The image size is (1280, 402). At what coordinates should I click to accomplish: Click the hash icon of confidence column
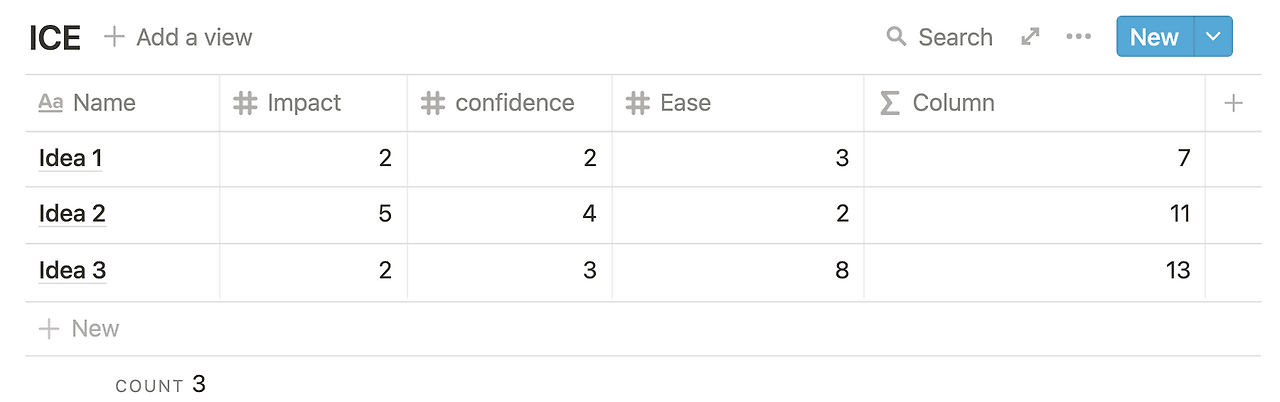(432, 103)
